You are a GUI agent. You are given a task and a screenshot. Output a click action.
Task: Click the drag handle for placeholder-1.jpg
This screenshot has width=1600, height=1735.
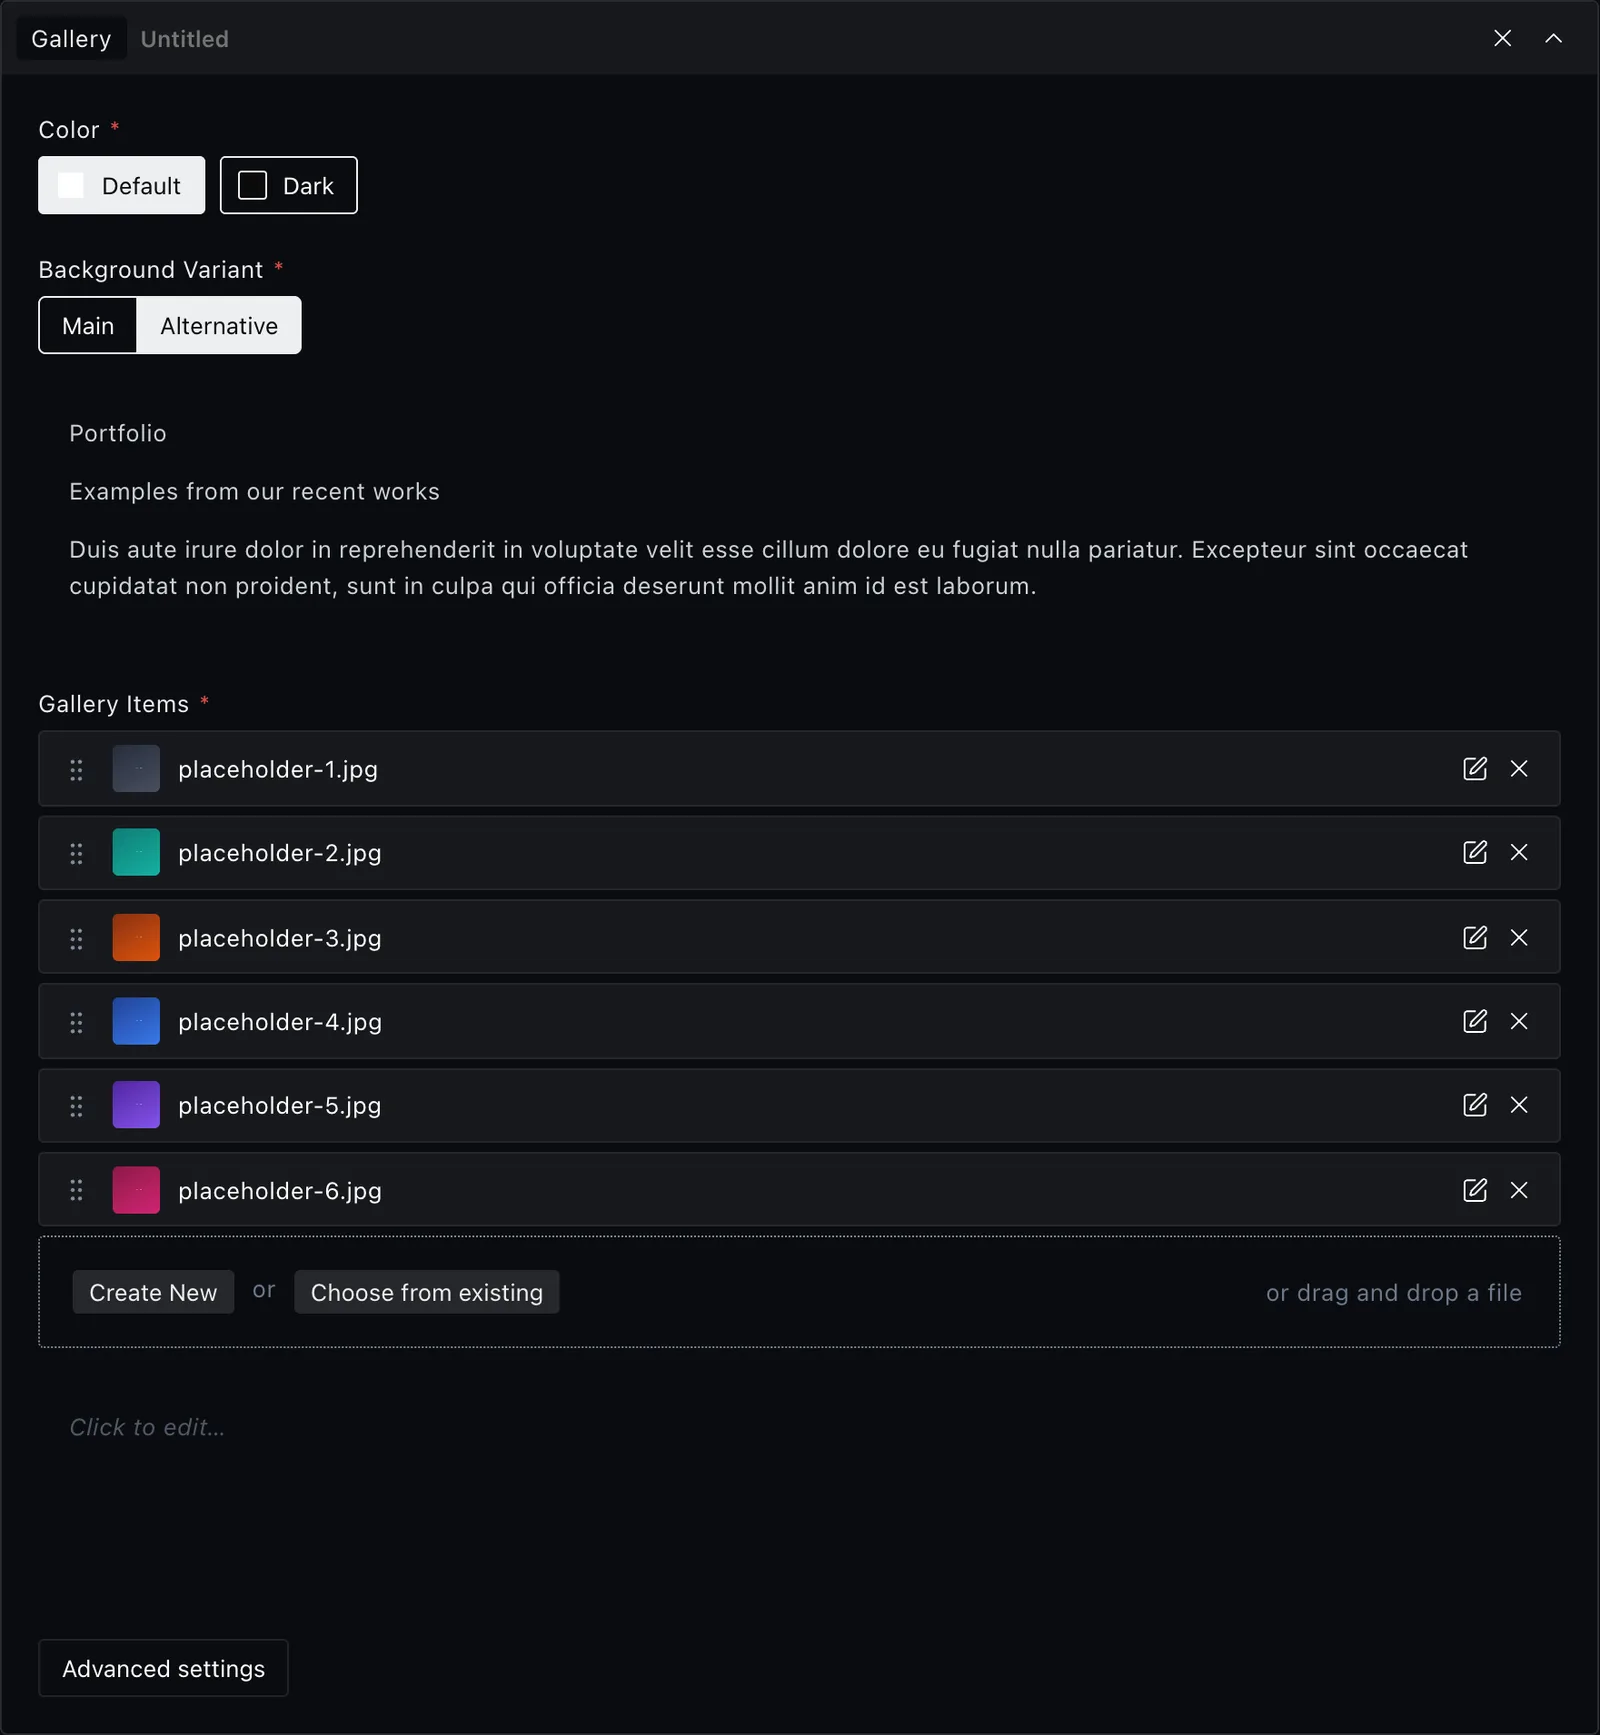(x=76, y=769)
